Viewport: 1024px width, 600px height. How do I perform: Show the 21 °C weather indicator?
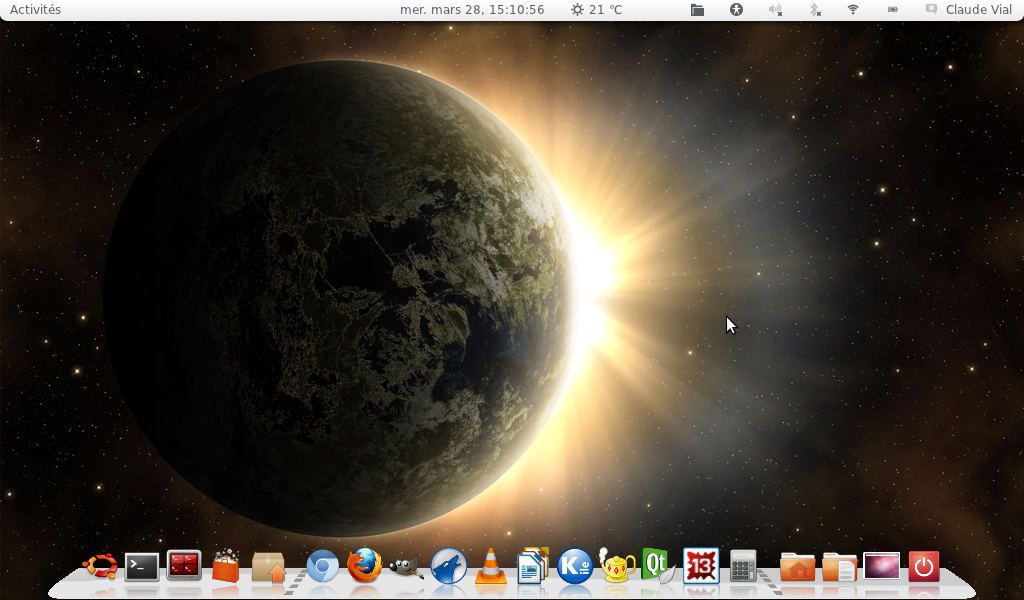(x=596, y=10)
